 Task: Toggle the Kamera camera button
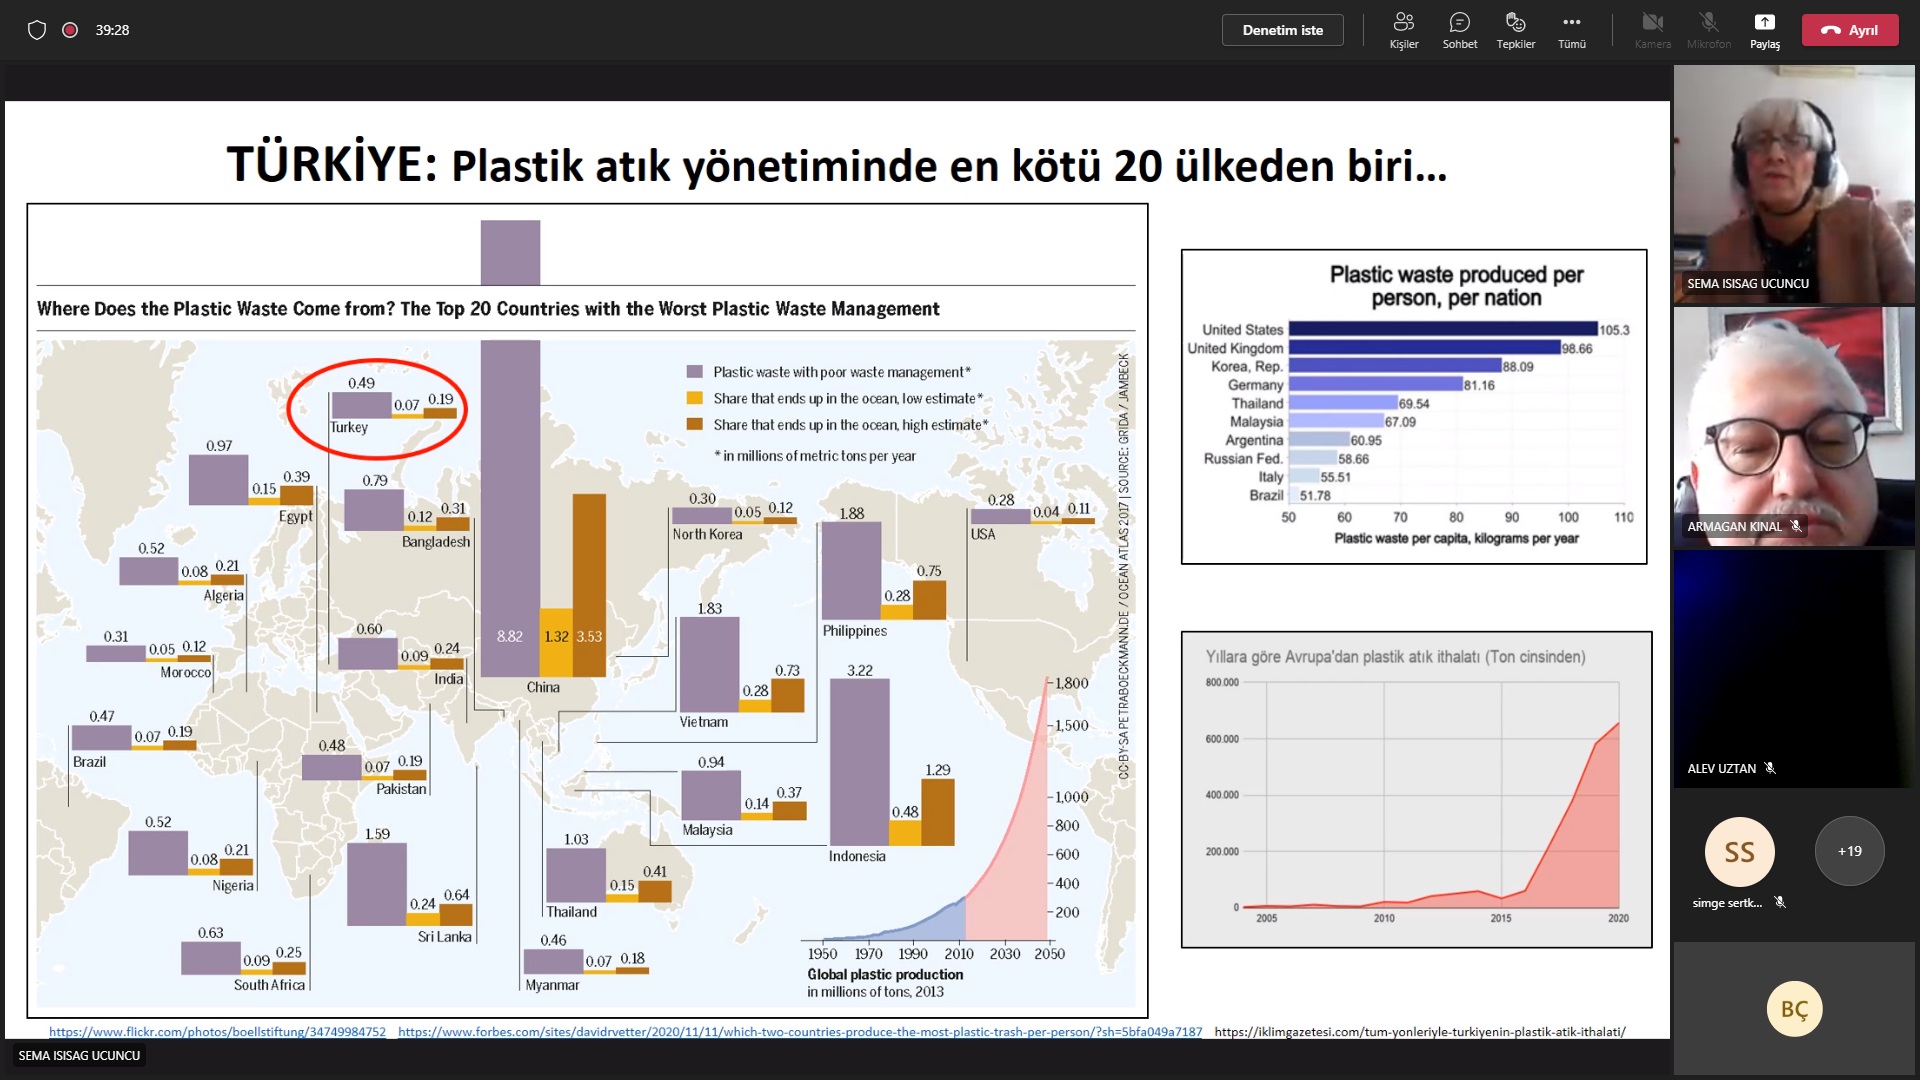tap(1652, 30)
